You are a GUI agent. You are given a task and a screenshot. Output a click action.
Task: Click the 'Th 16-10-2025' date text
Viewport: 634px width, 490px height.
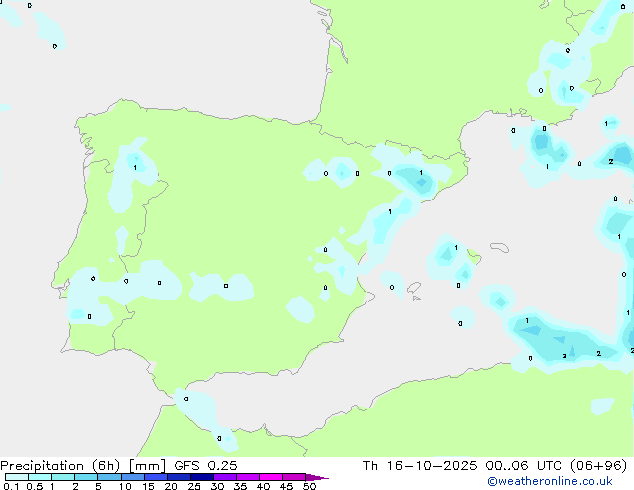420,466
